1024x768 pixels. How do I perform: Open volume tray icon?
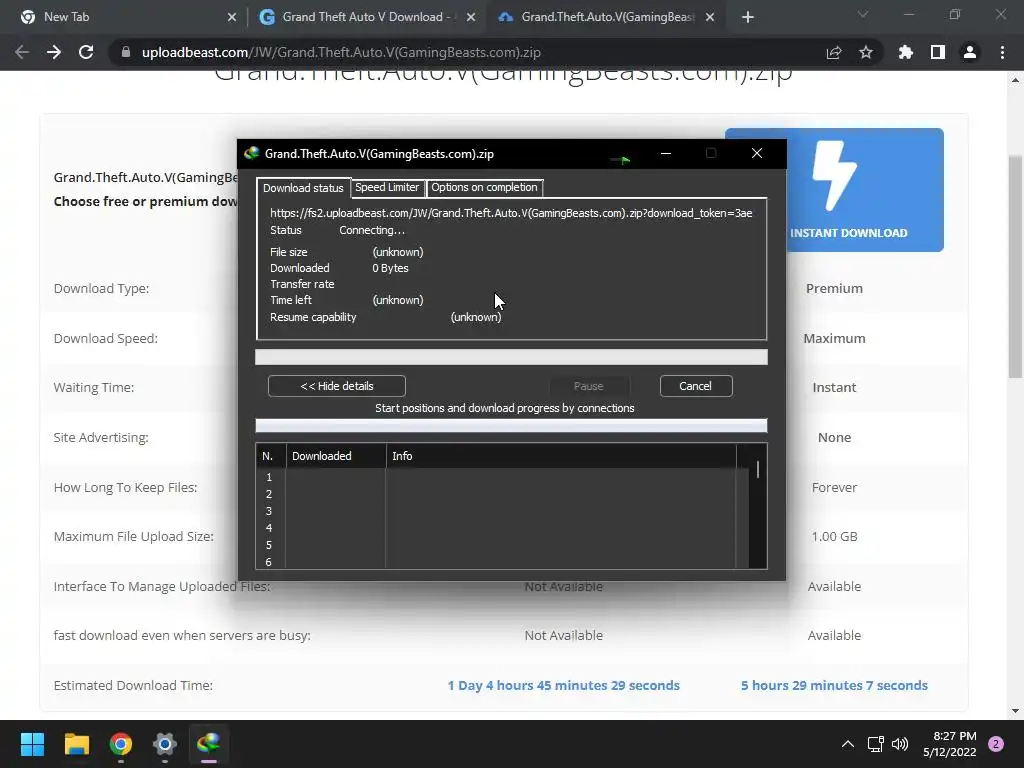[900, 744]
